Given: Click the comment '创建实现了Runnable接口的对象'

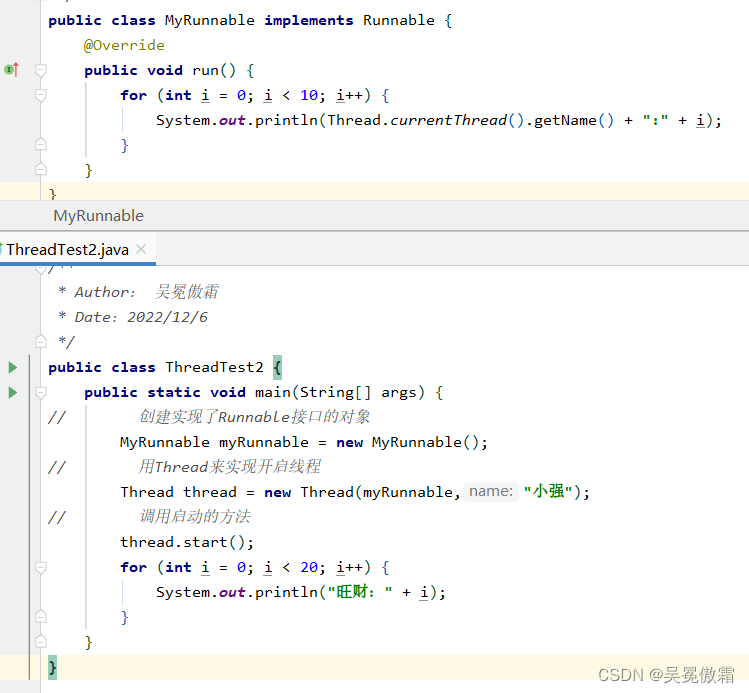Looking at the screenshot, I should tap(255, 417).
